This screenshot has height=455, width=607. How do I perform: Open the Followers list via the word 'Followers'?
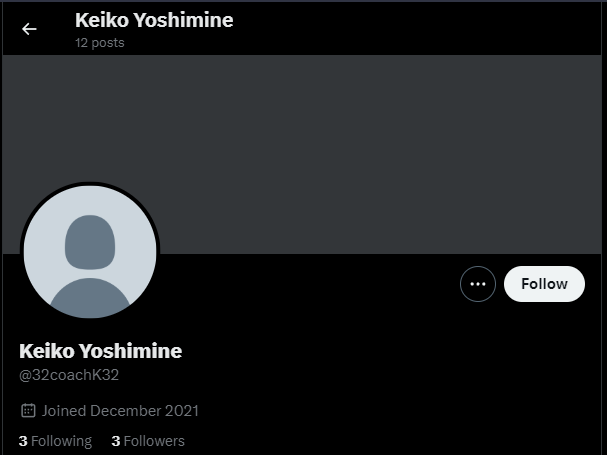coord(154,441)
